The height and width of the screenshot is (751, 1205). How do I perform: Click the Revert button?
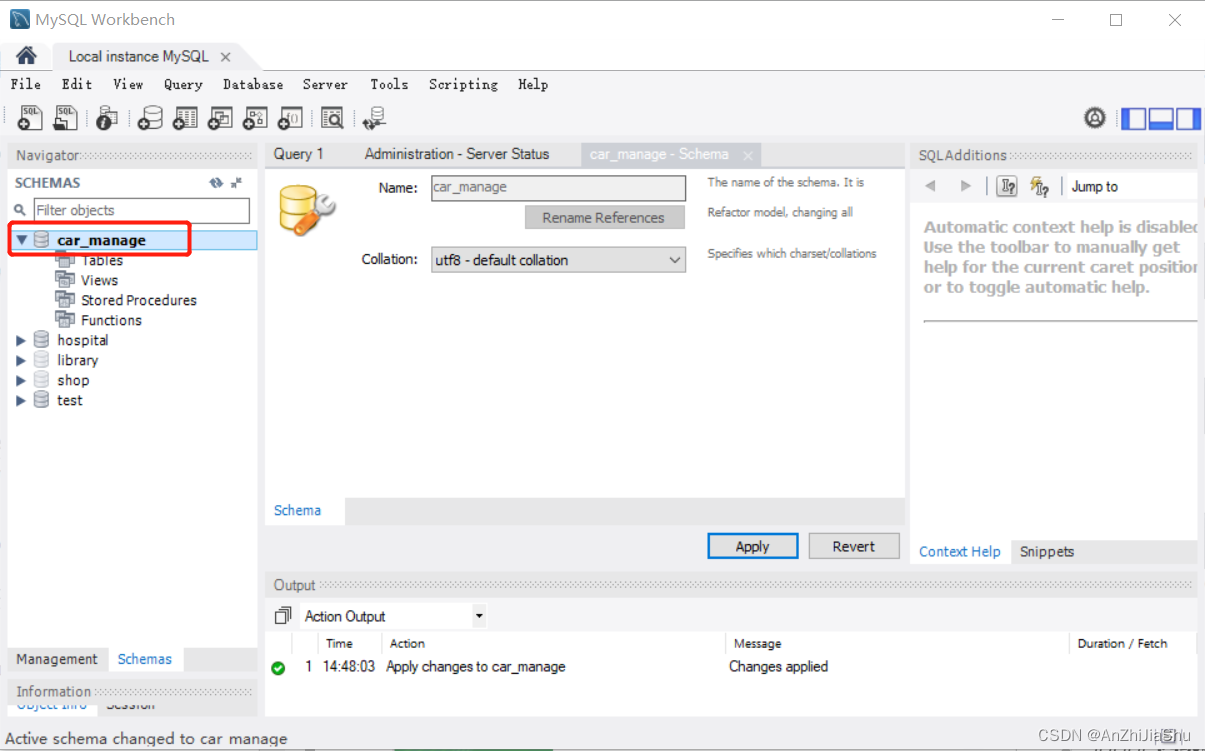pyautogui.click(x=853, y=546)
